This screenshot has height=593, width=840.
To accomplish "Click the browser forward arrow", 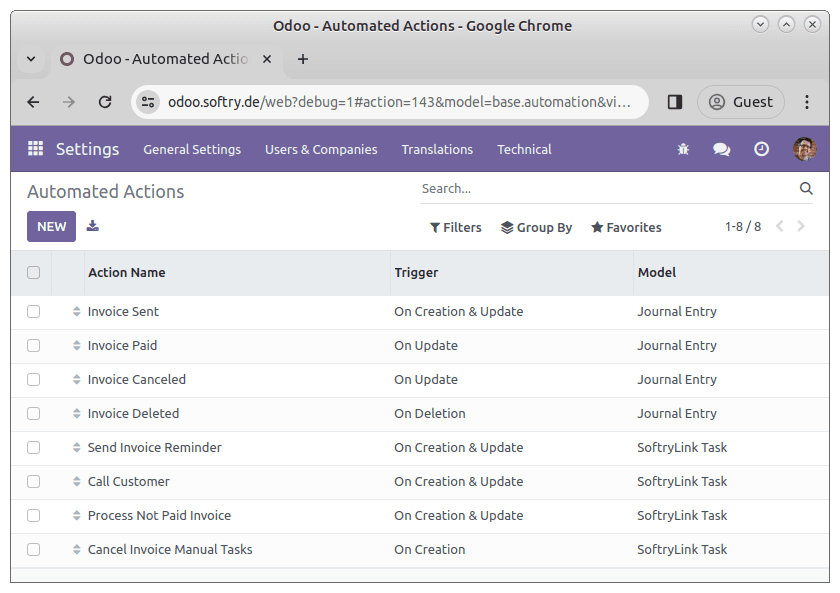I will 69,102.
